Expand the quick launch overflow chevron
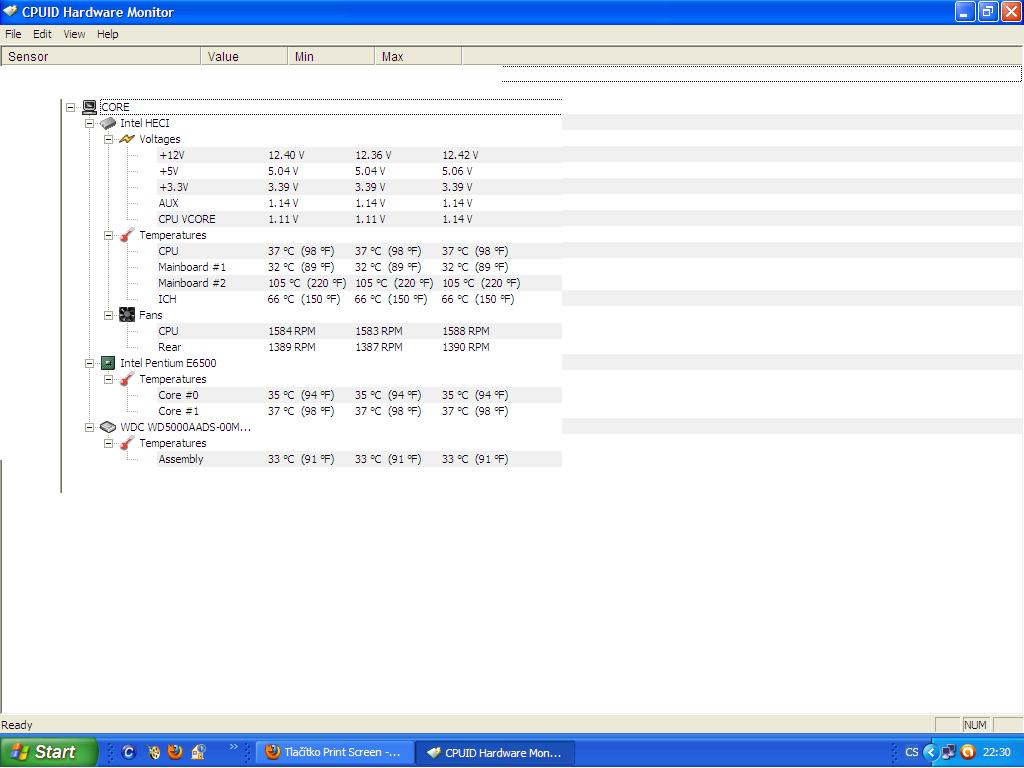This screenshot has height=768, width=1024. pyautogui.click(x=234, y=746)
